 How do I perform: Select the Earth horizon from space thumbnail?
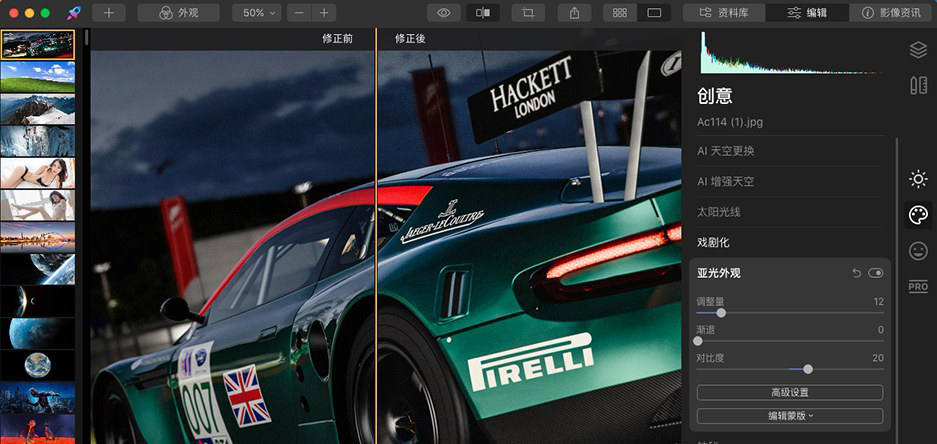click(x=38, y=269)
